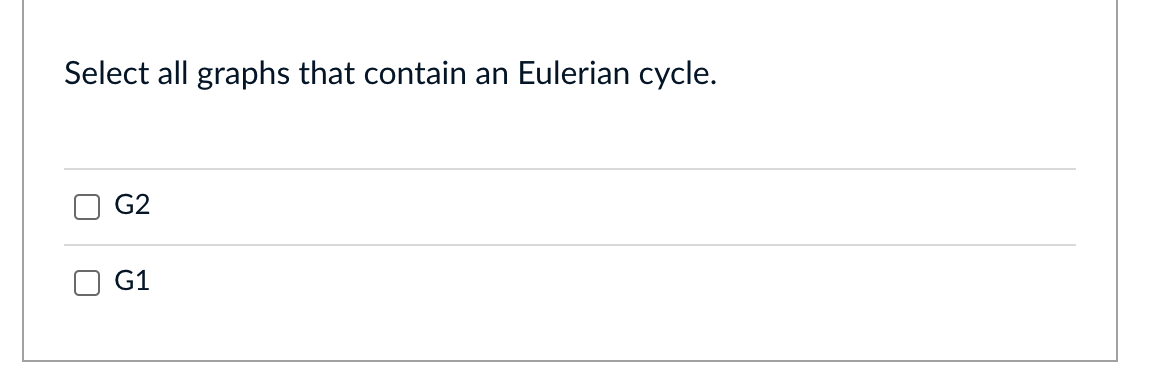Check the G1 checkbox
This screenshot has height=372, width=1154.
87,282
